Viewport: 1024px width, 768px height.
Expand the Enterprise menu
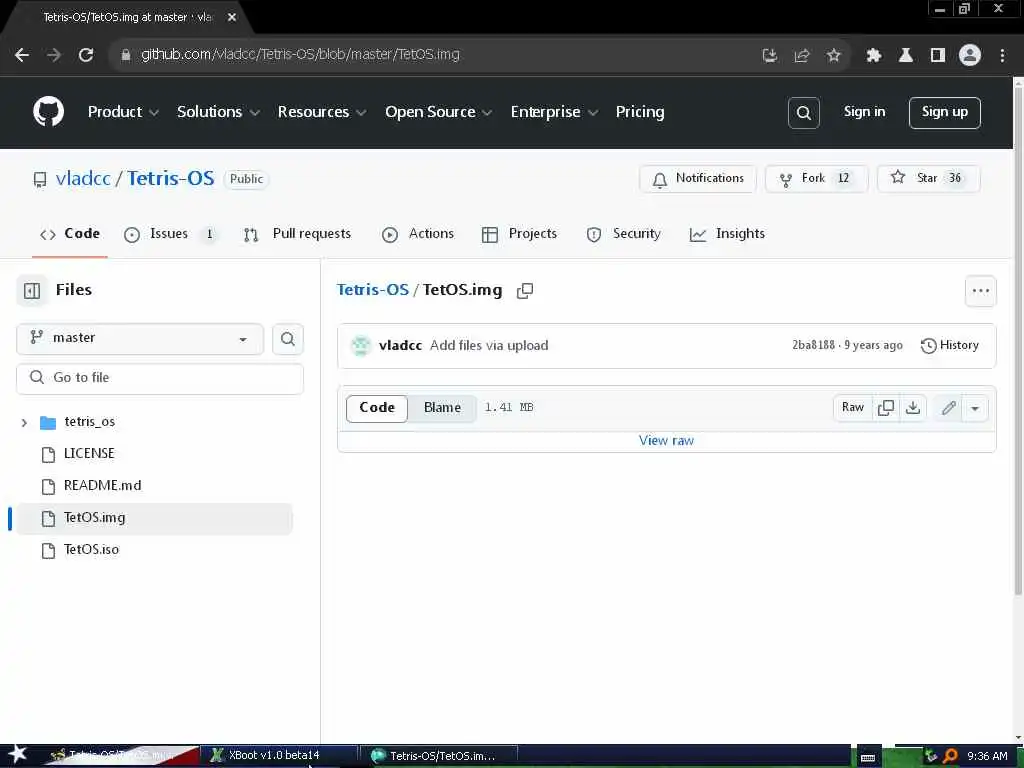554,112
